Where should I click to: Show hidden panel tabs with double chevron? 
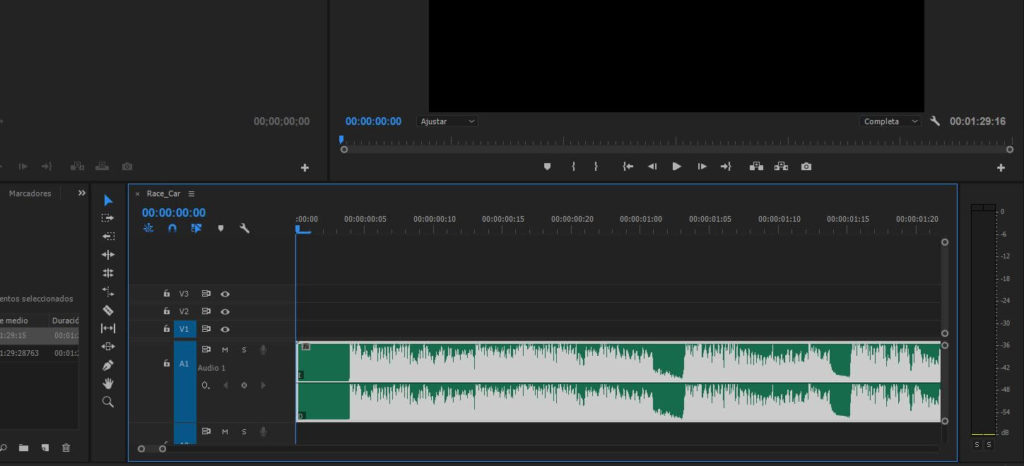(x=82, y=193)
